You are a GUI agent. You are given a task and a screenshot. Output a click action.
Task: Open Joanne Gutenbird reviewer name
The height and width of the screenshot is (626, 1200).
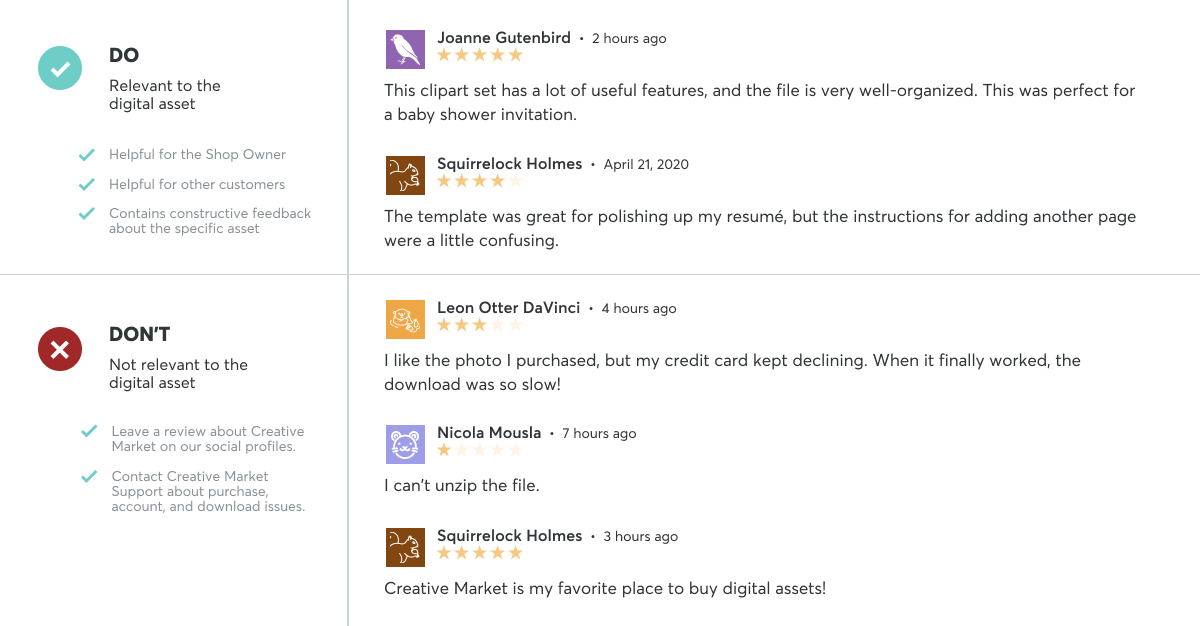click(x=504, y=38)
